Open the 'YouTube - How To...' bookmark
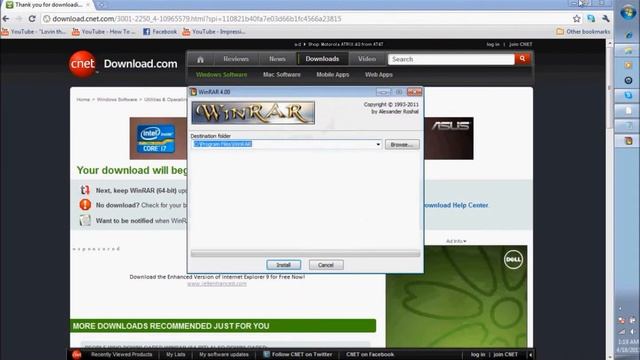This screenshot has height=360, width=640. coord(104,31)
